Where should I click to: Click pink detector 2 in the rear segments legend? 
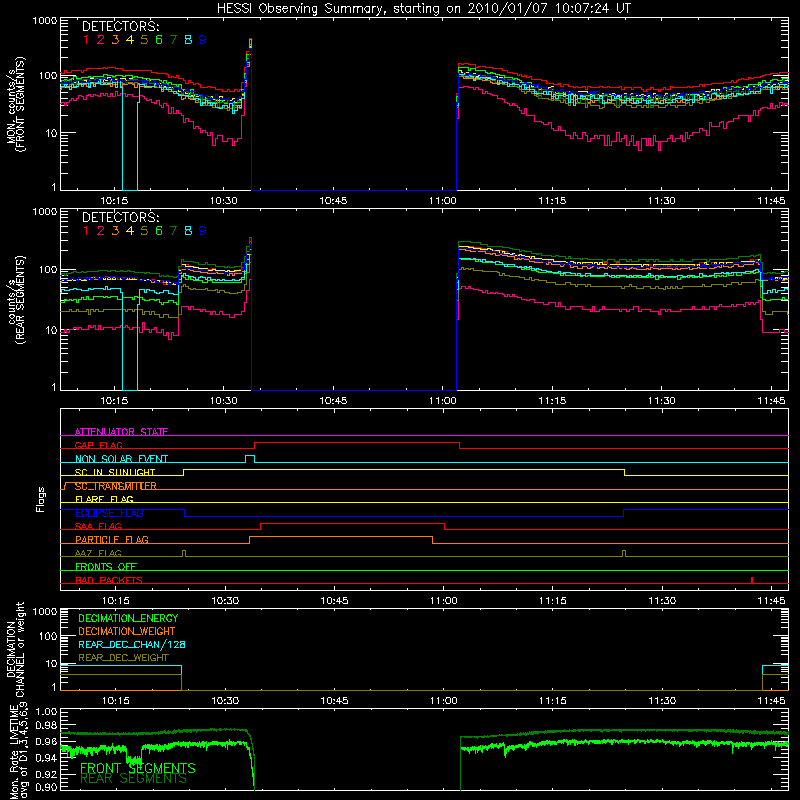101,231
